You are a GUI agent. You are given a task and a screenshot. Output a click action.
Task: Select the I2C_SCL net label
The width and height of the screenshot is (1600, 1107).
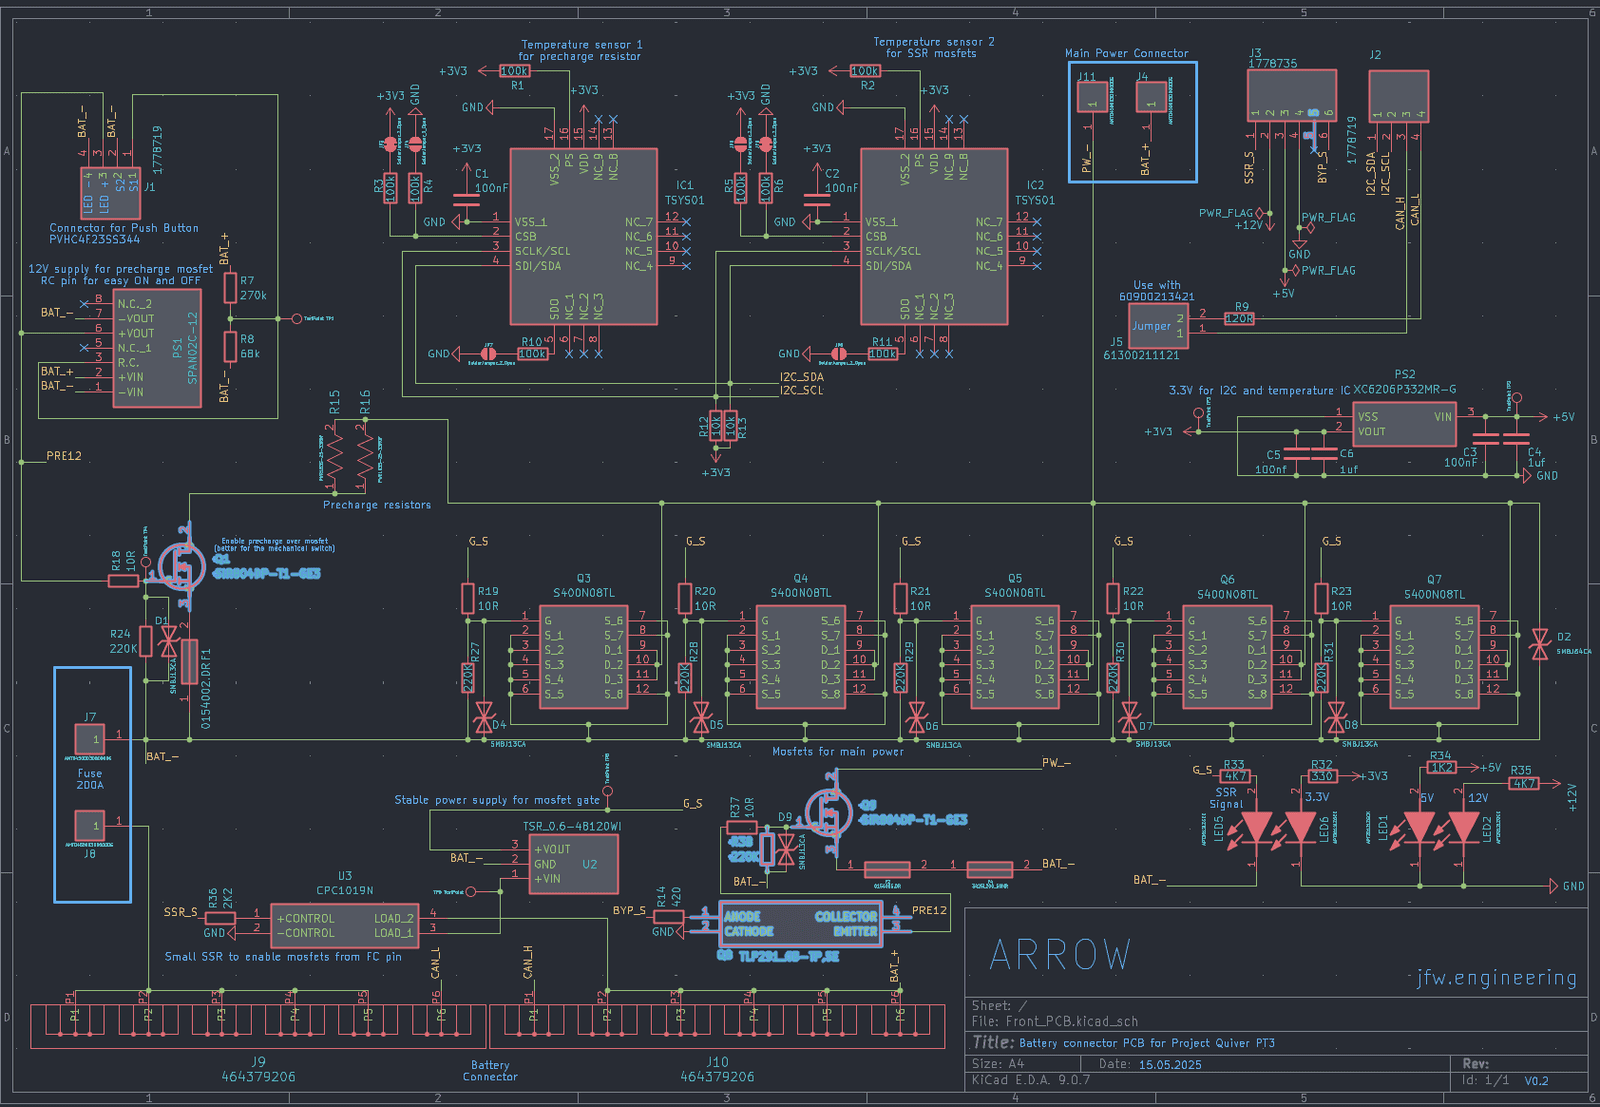(802, 390)
